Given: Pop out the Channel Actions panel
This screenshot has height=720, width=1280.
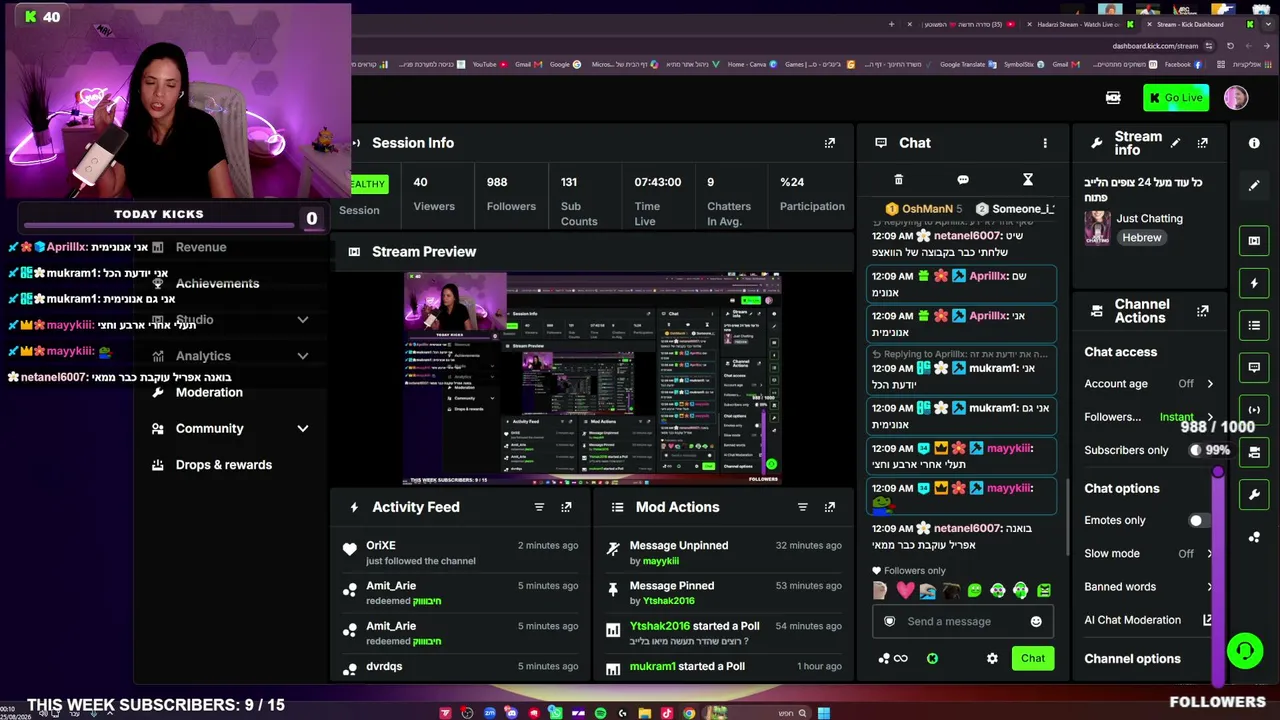Looking at the screenshot, I should [x=1203, y=311].
